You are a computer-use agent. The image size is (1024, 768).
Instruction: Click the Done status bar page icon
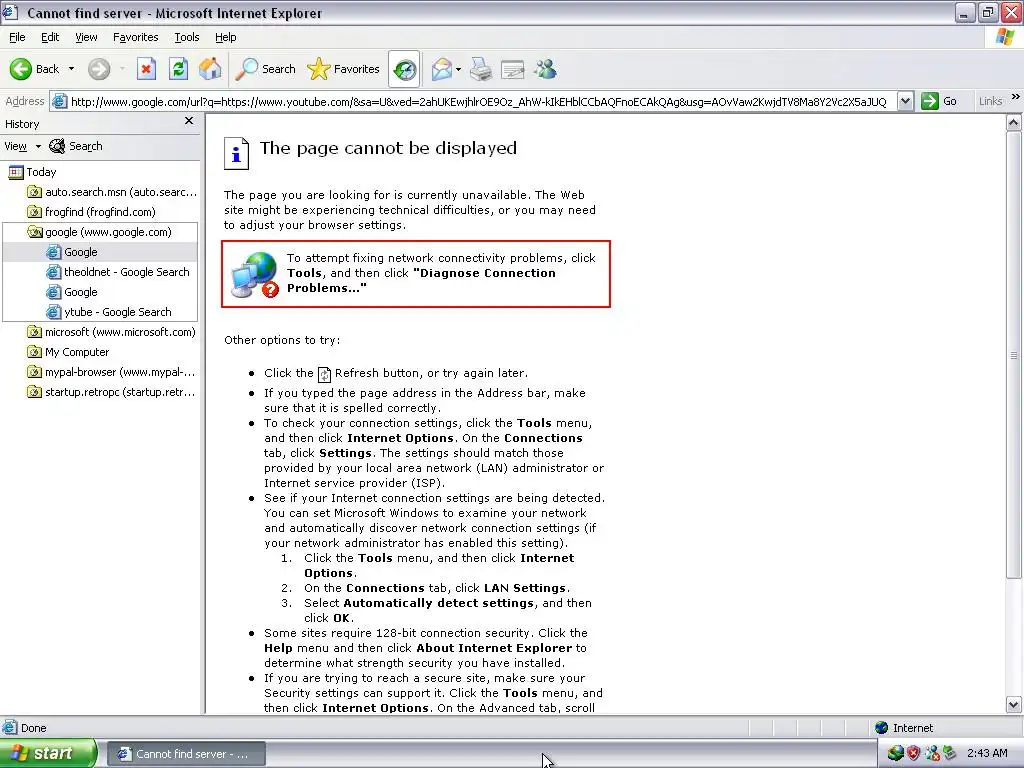9,728
